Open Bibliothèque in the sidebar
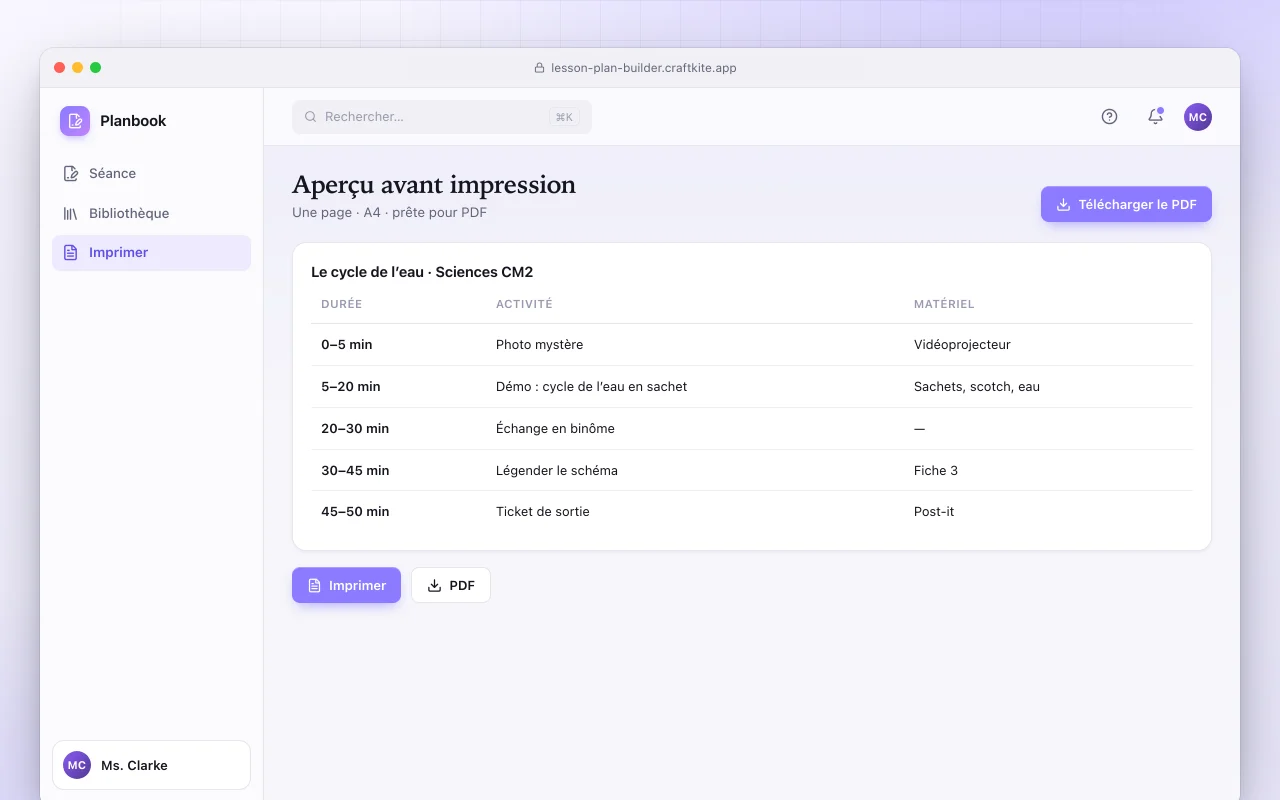Screen dimensions: 1280x800 coord(151,213)
